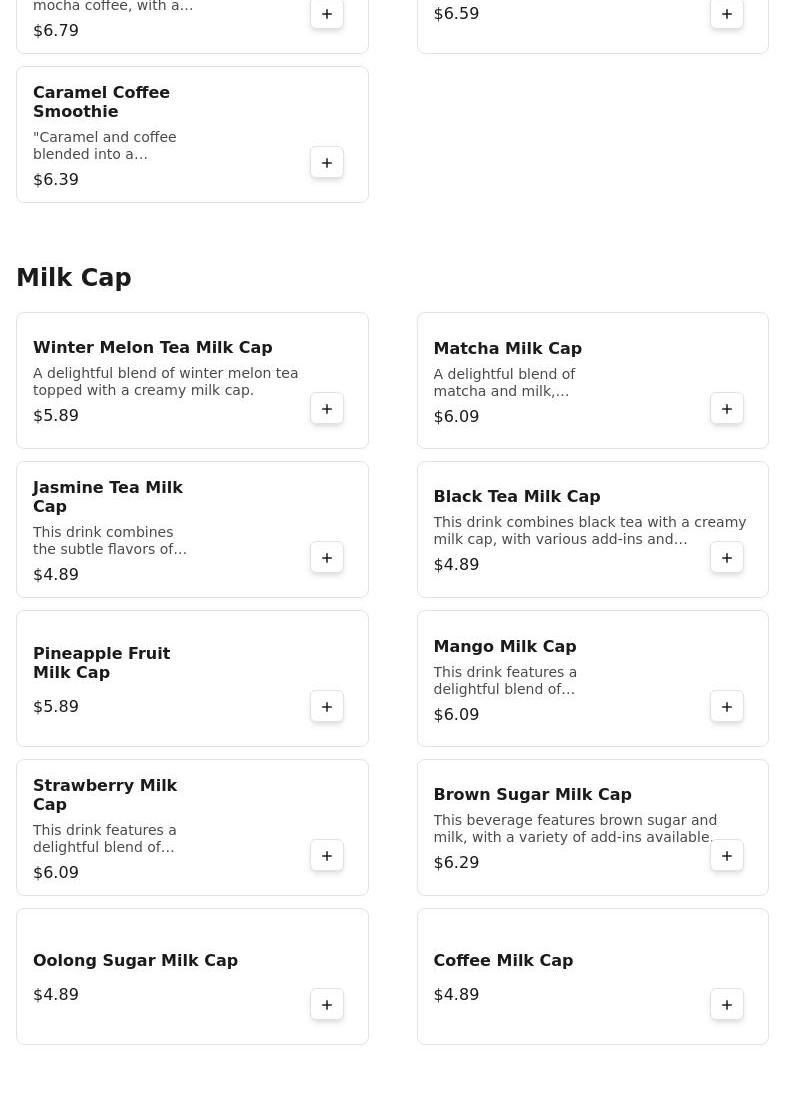Viewport: 785px width, 1093px height.
Task: Open Matcha Milk Cap item title
Action: pos(508,348)
